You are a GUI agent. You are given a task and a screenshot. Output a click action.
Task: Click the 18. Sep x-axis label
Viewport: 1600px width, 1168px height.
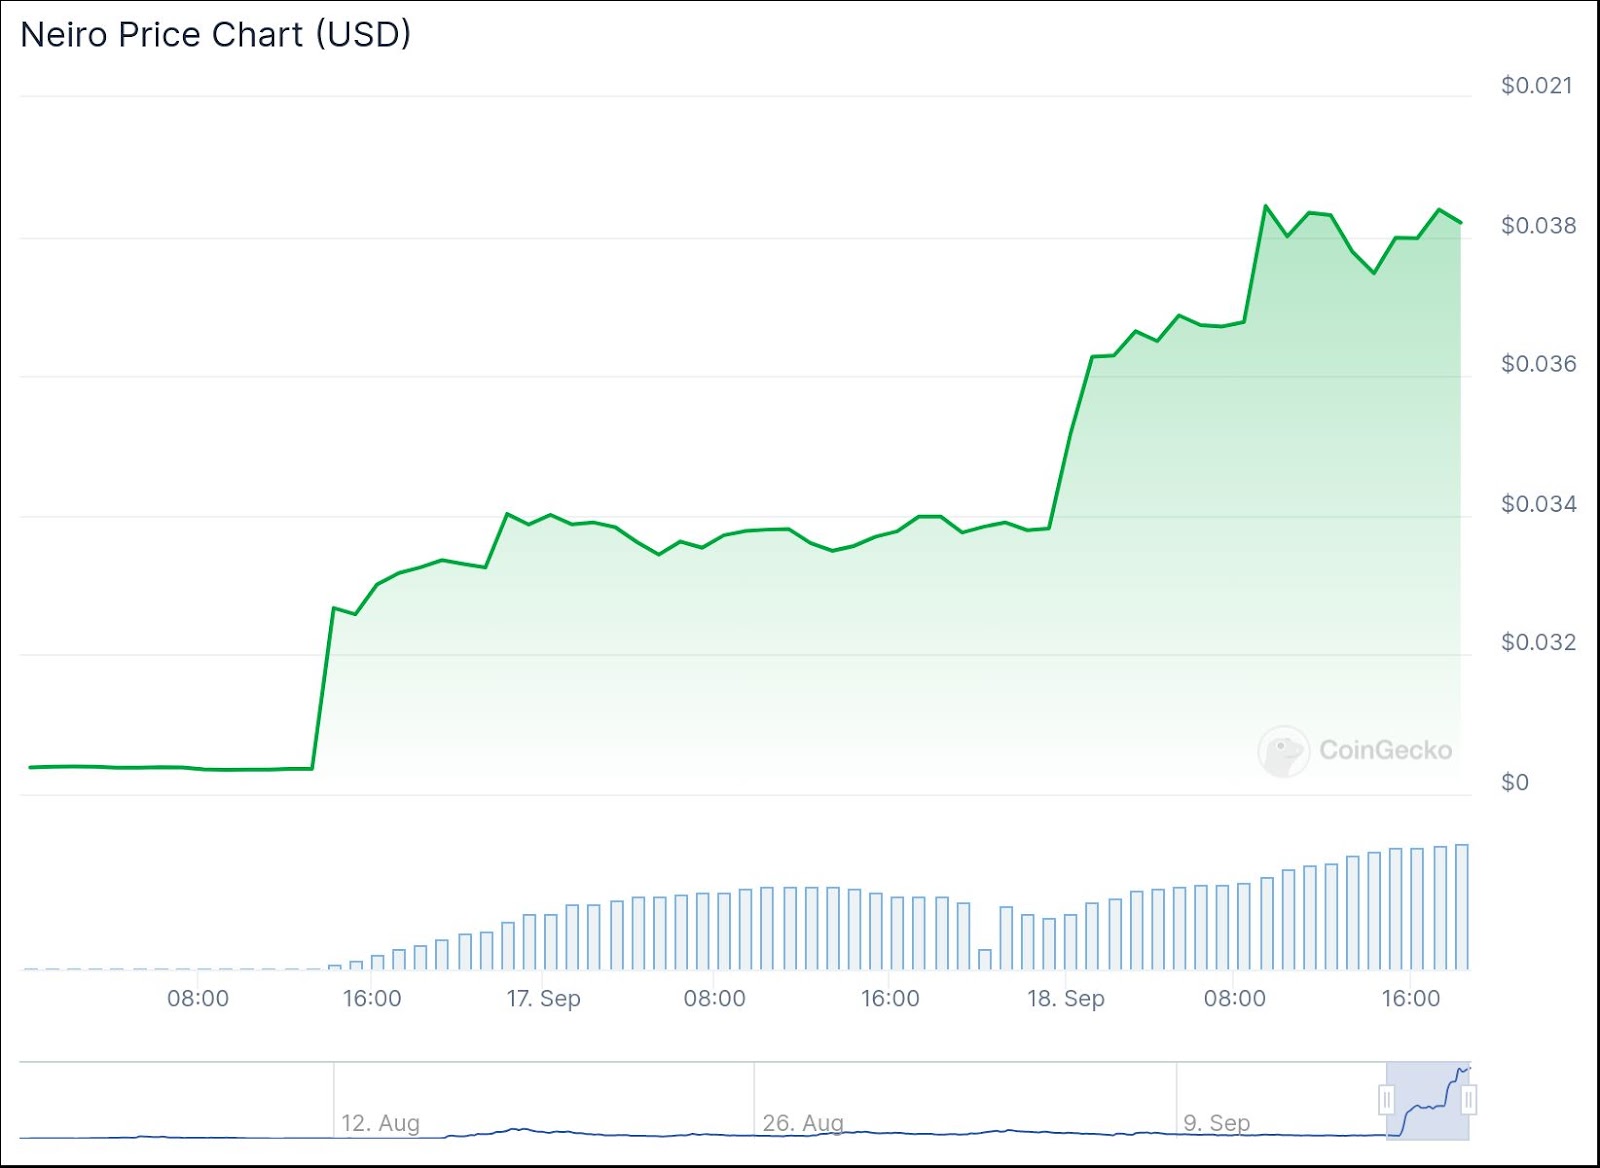point(1066,998)
